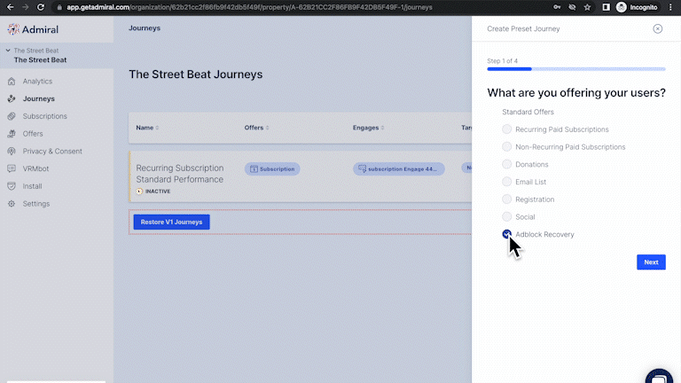Viewport: 681px width, 383px height.
Task: Click the site lock icon
Action: (60, 7)
